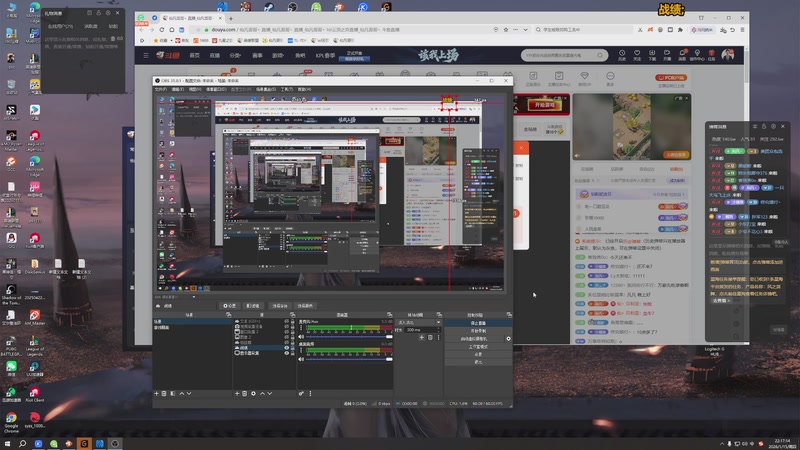The height and width of the screenshot is (450, 800).
Task: Open OBS 编辑 menu
Action: [178, 89]
